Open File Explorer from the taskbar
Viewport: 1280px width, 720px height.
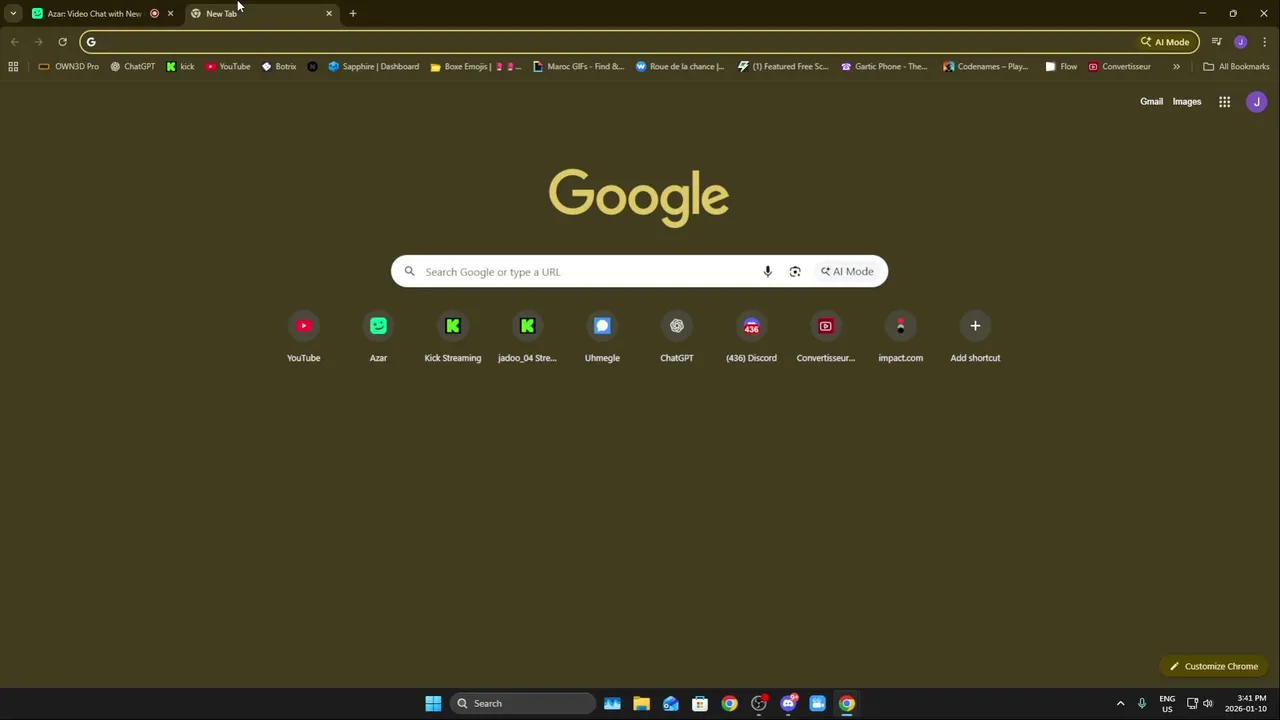pyautogui.click(x=641, y=703)
